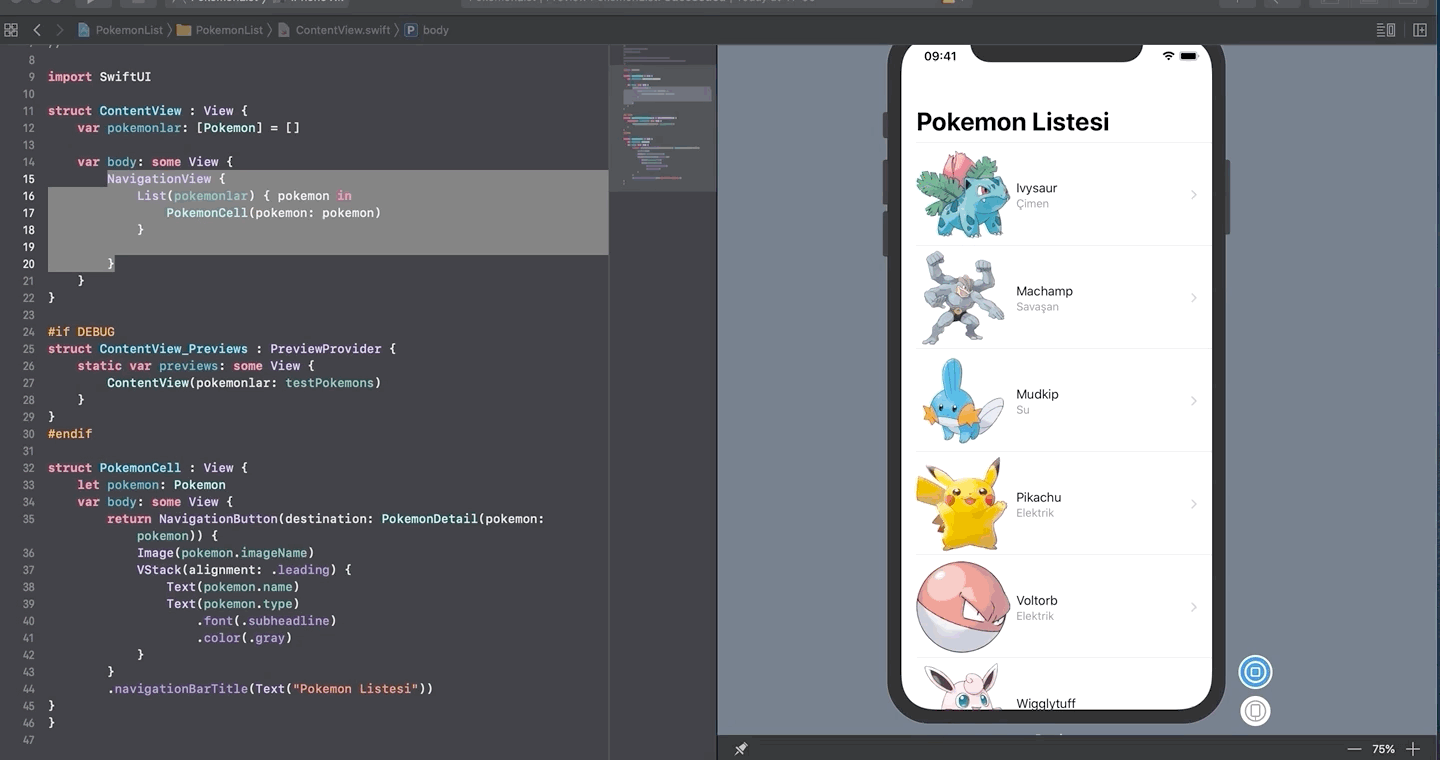Open the body property breadcrumb
This screenshot has height=760, width=1440.
coord(427,30)
